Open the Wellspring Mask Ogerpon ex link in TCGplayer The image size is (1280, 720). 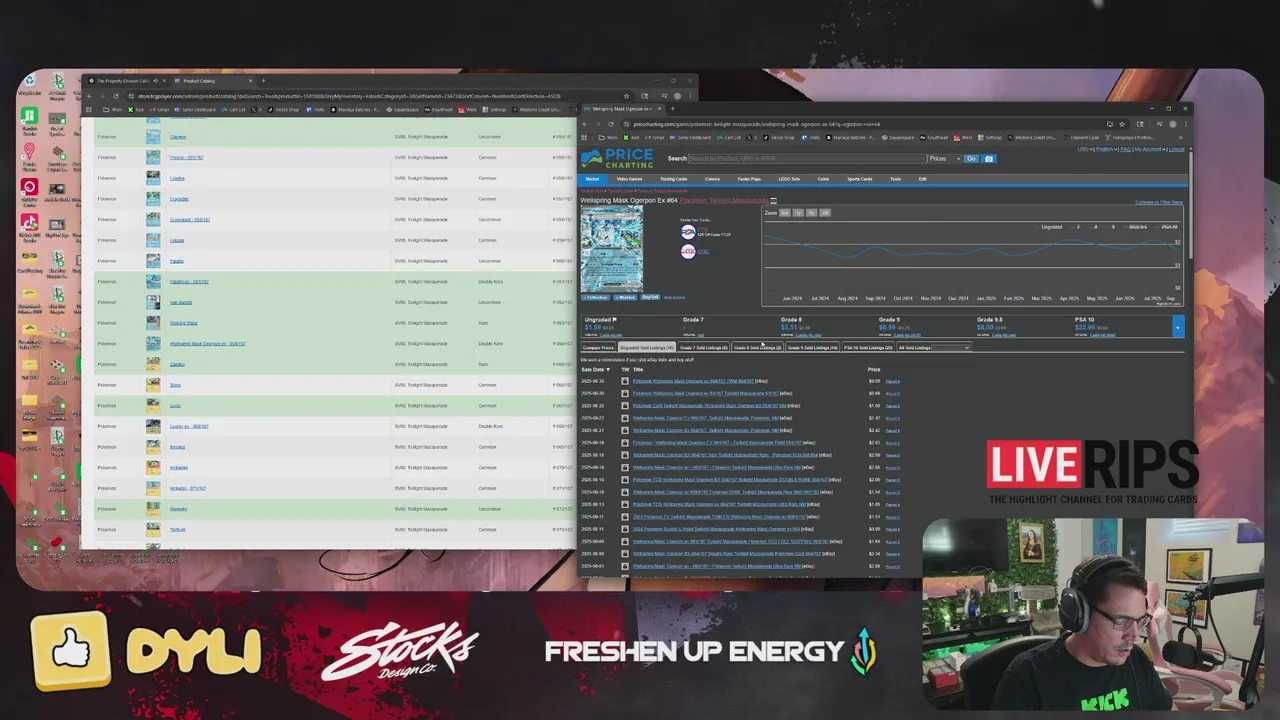point(207,344)
